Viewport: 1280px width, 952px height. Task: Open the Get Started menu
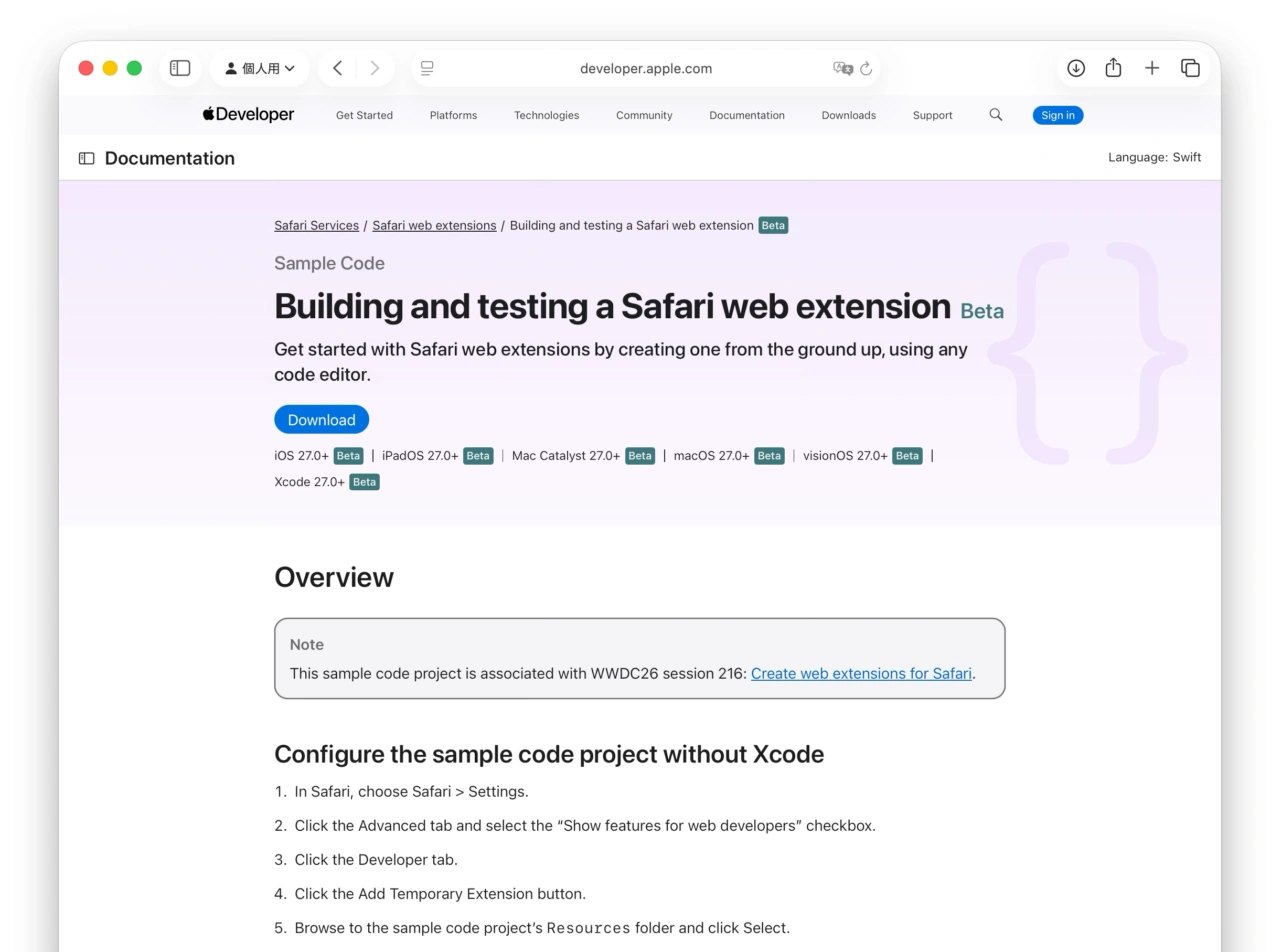click(x=364, y=115)
